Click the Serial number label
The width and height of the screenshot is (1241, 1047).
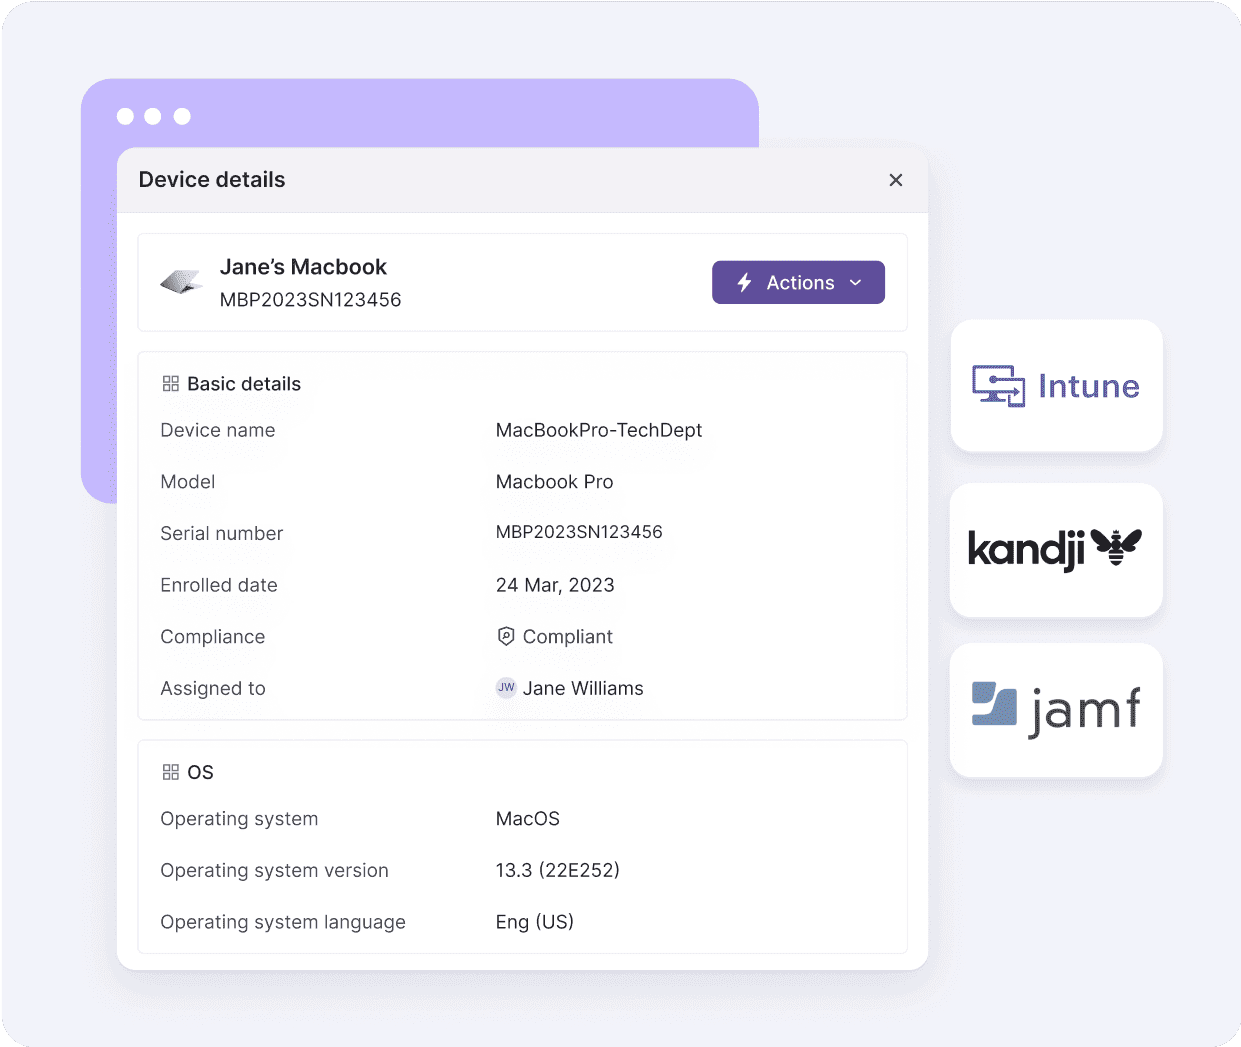[x=222, y=533]
